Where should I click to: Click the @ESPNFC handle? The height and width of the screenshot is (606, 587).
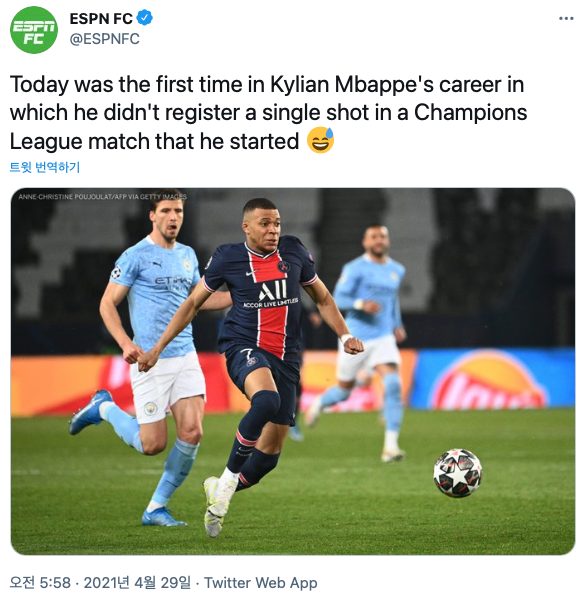pos(104,39)
